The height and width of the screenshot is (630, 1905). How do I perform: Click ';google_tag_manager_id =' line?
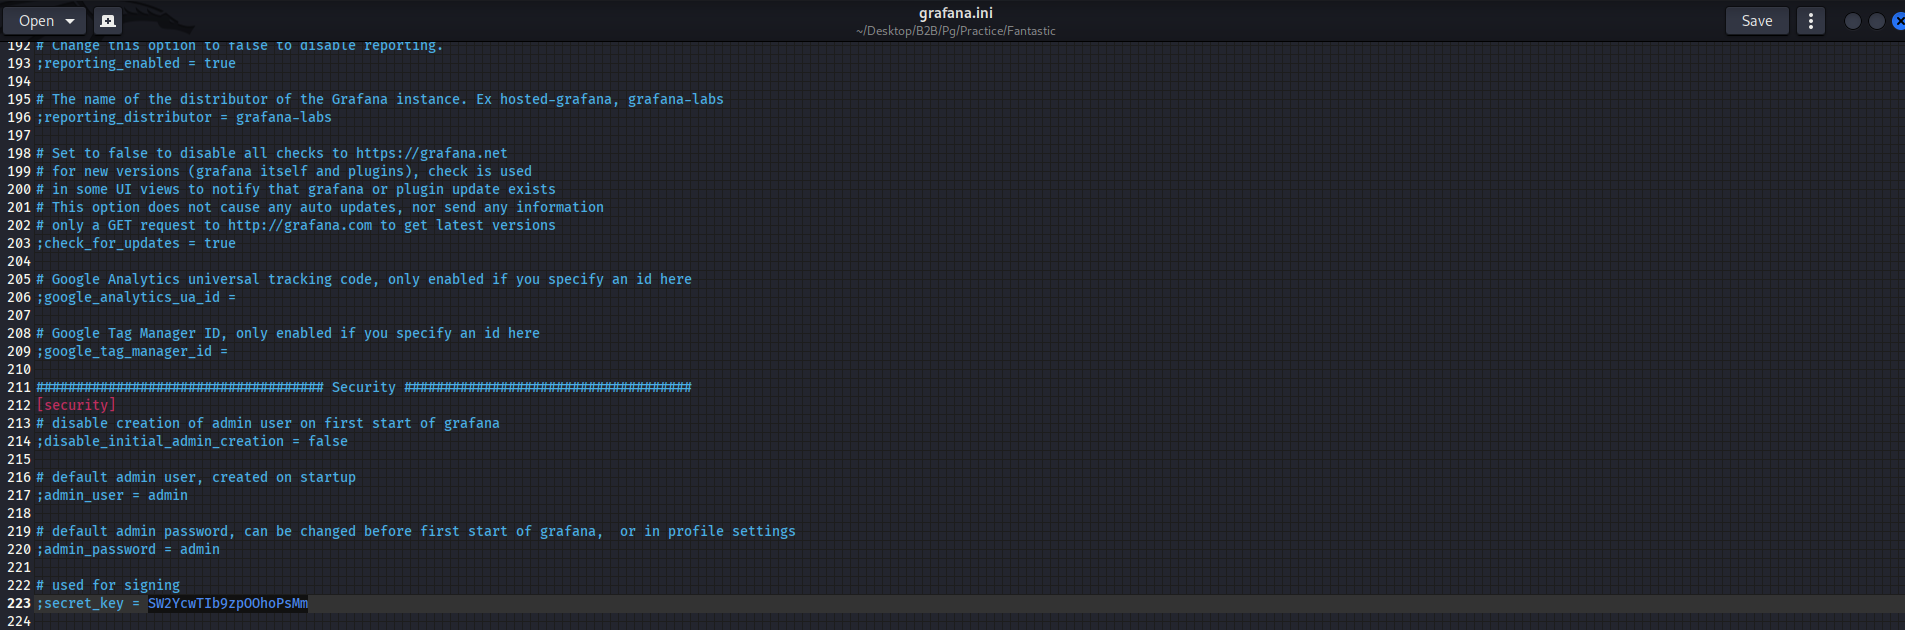(x=132, y=351)
